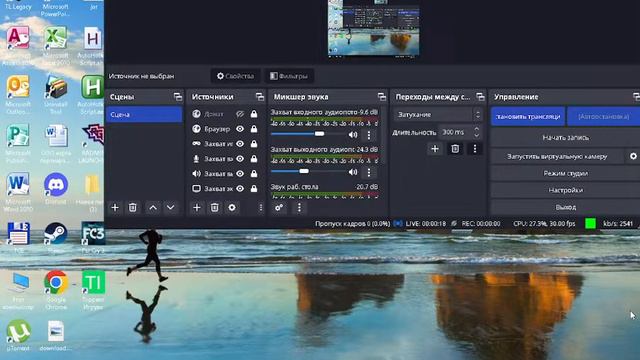Hide the screen capture source with monitor icon

click(x=240, y=189)
